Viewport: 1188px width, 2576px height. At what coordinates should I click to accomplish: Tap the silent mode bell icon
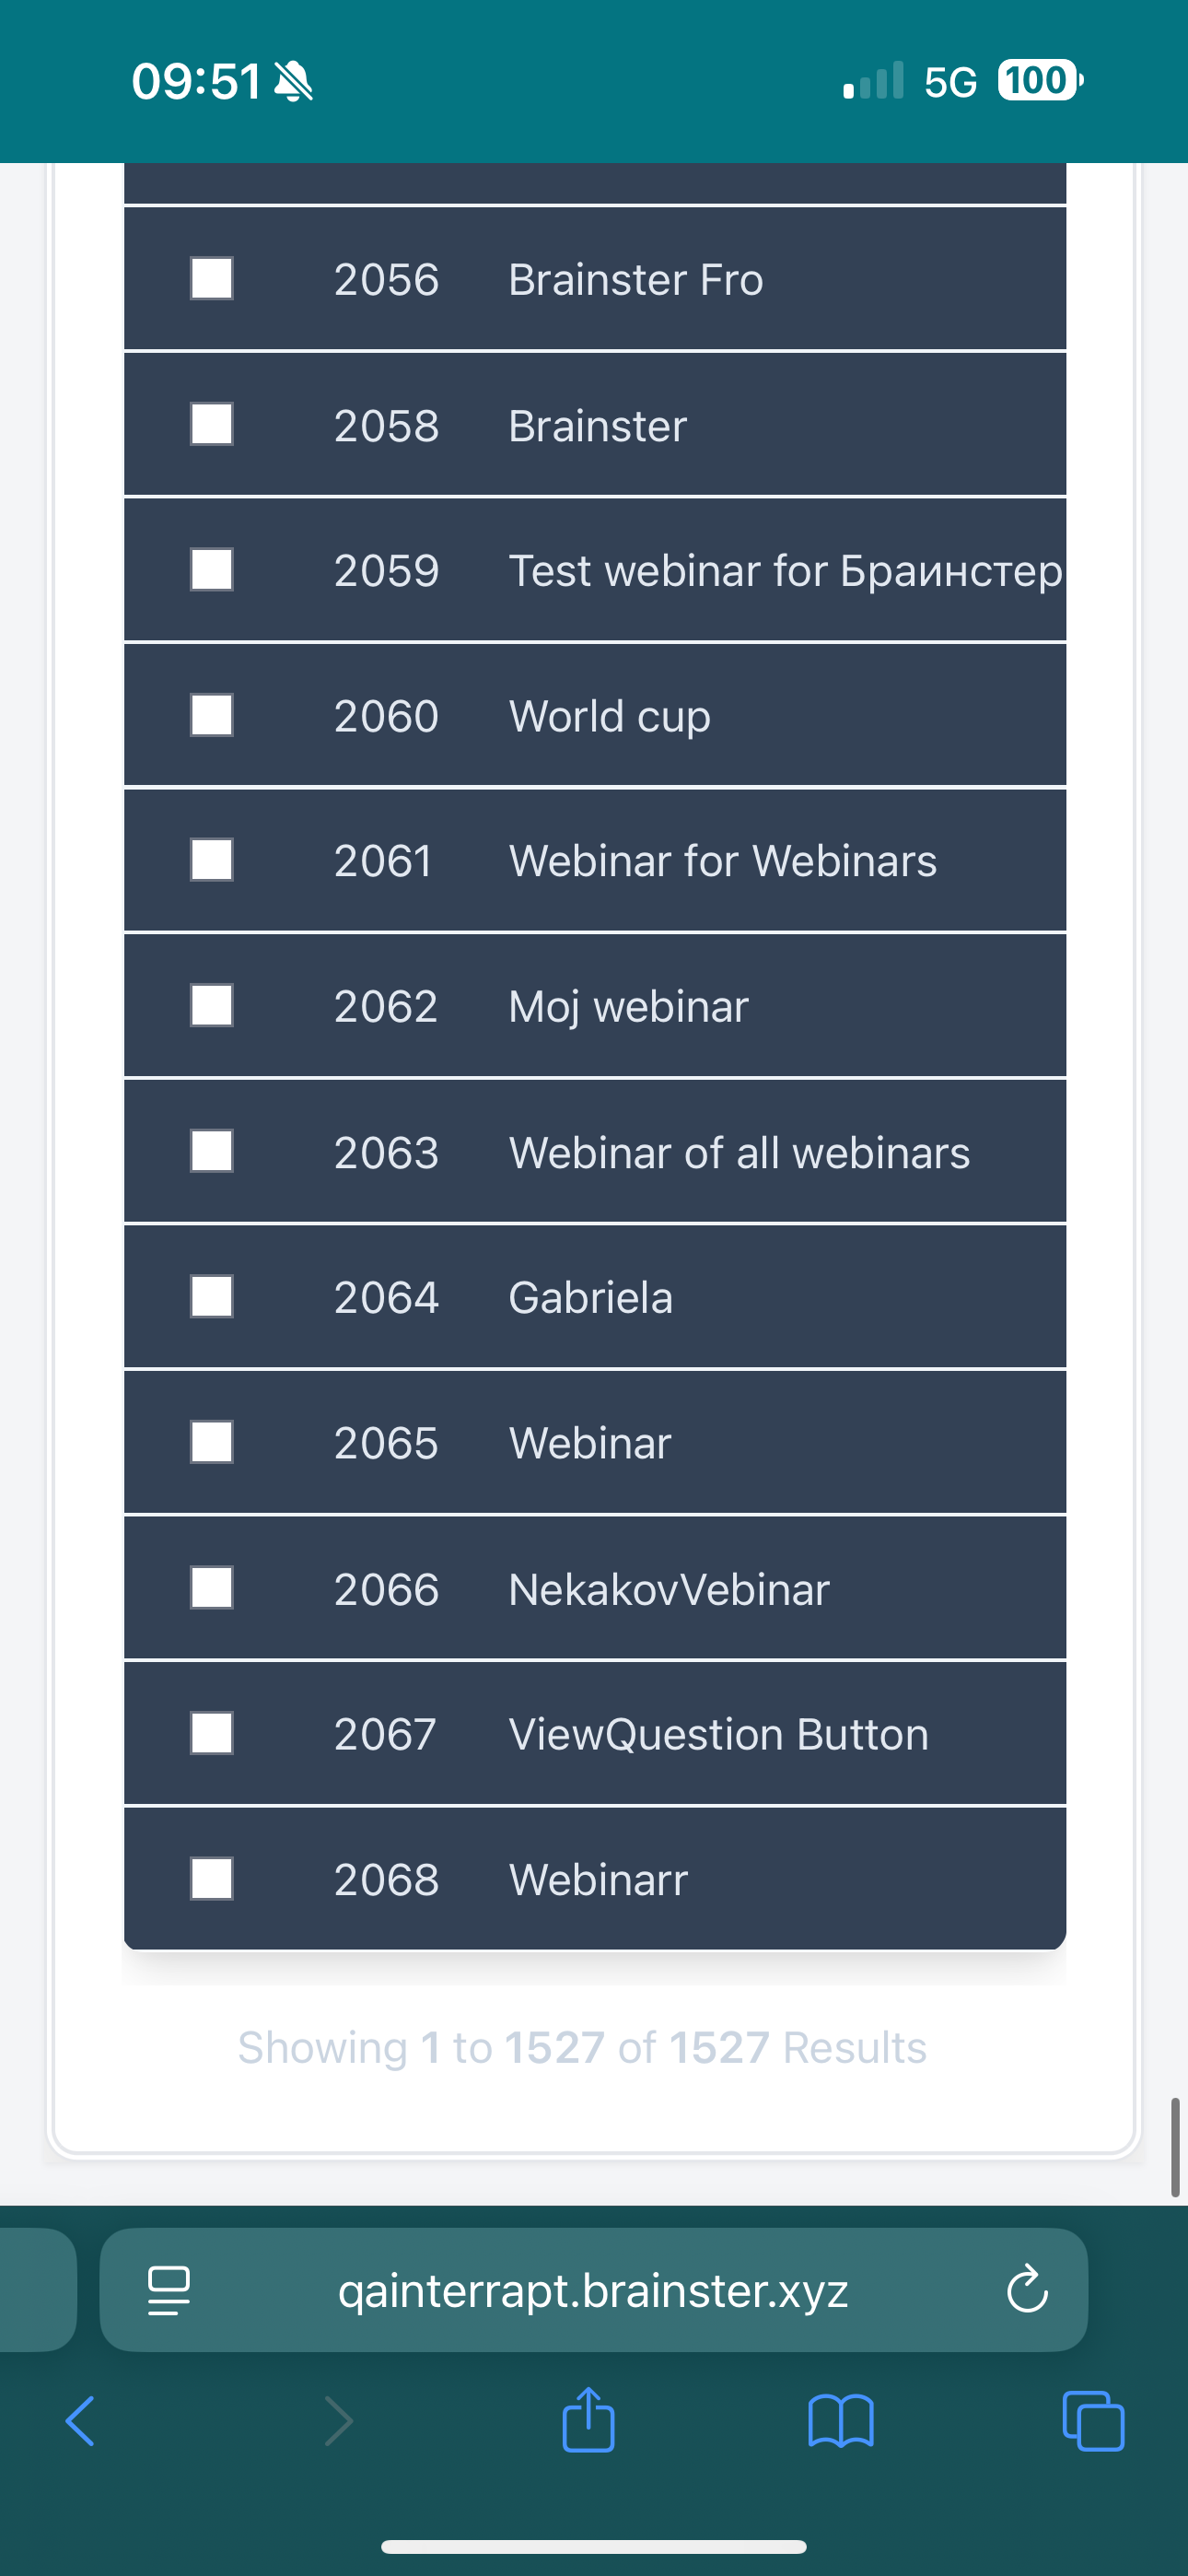tap(293, 81)
